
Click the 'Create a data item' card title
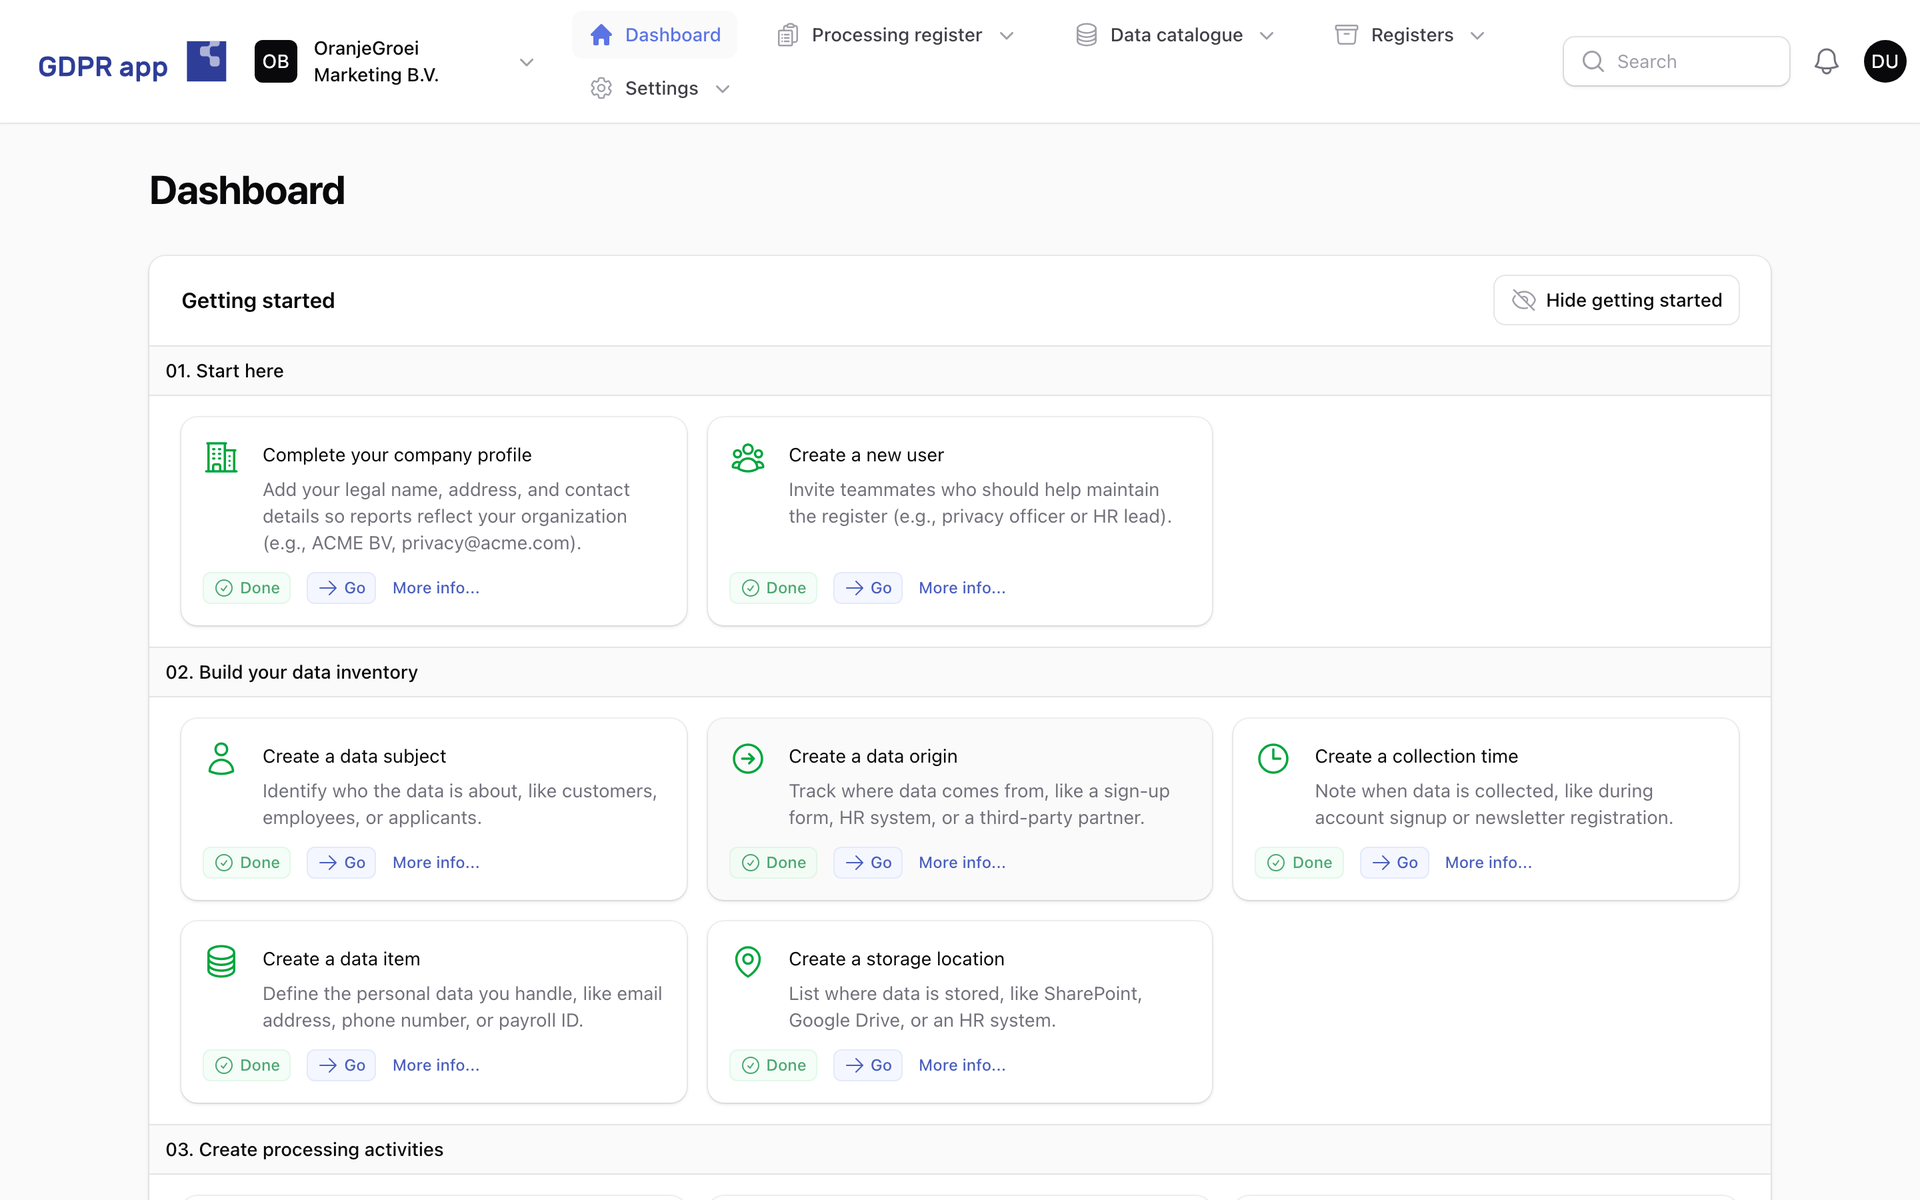(341, 959)
